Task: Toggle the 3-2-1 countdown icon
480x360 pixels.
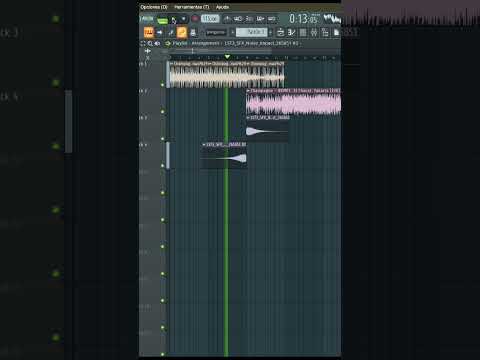Action: tap(249, 19)
